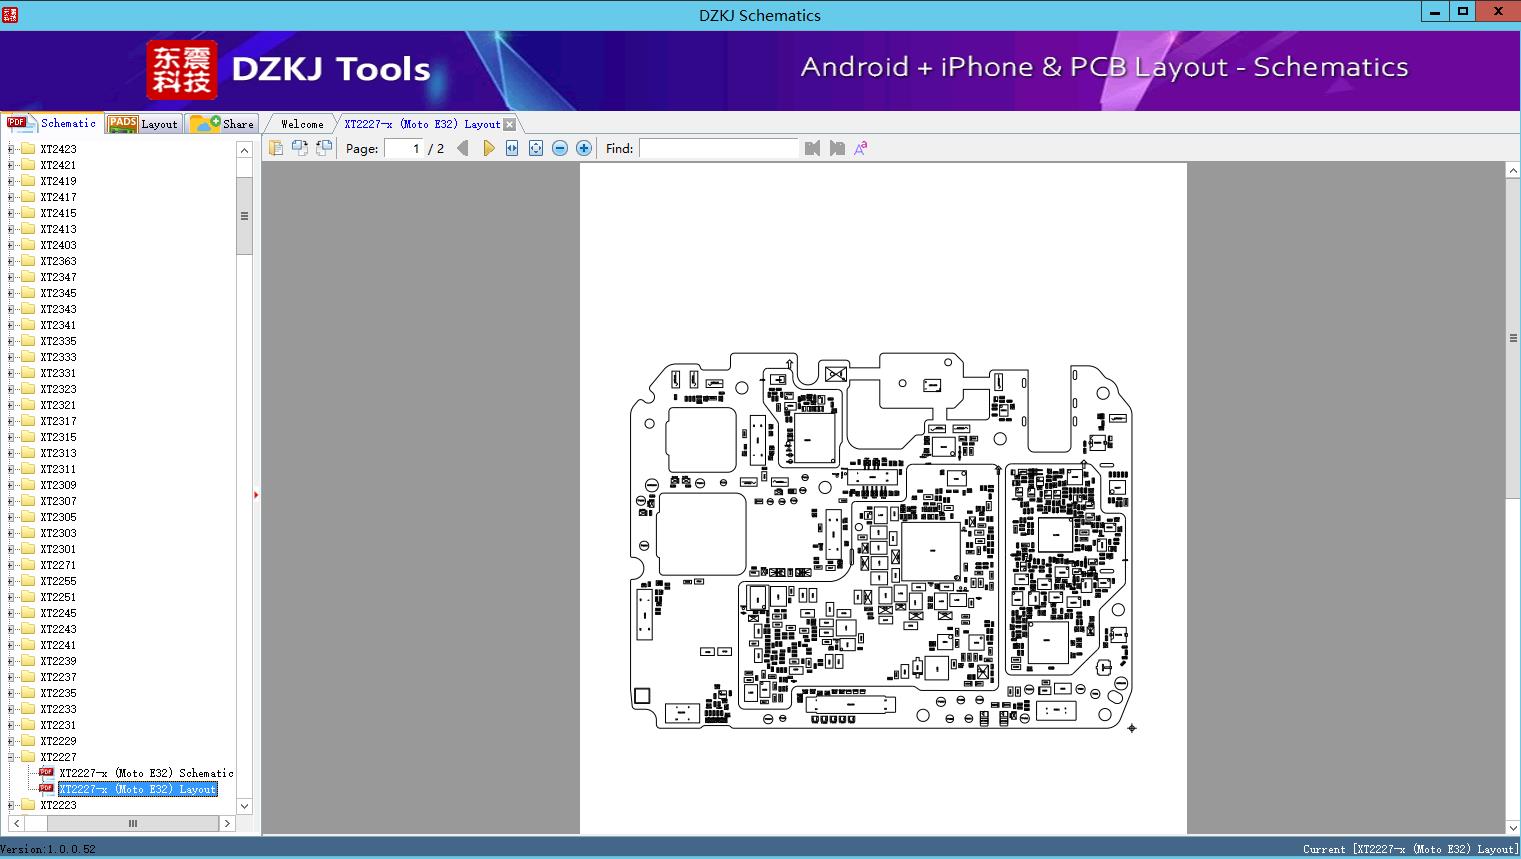Viewport: 1521px width, 859px height.
Task: Expand the XT2423 folder node
Action: click(11, 149)
